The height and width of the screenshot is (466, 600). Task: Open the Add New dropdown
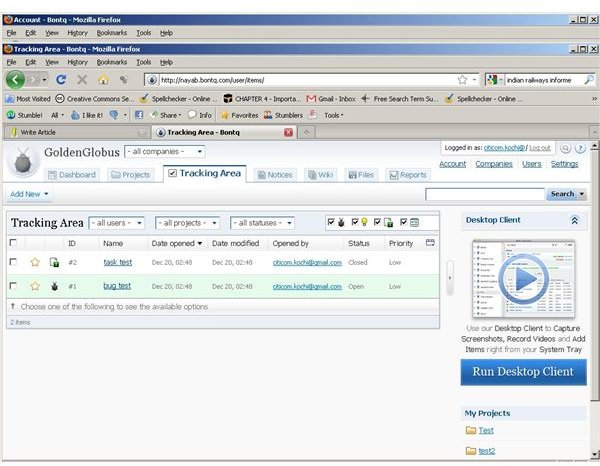pyautogui.click(x=29, y=194)
